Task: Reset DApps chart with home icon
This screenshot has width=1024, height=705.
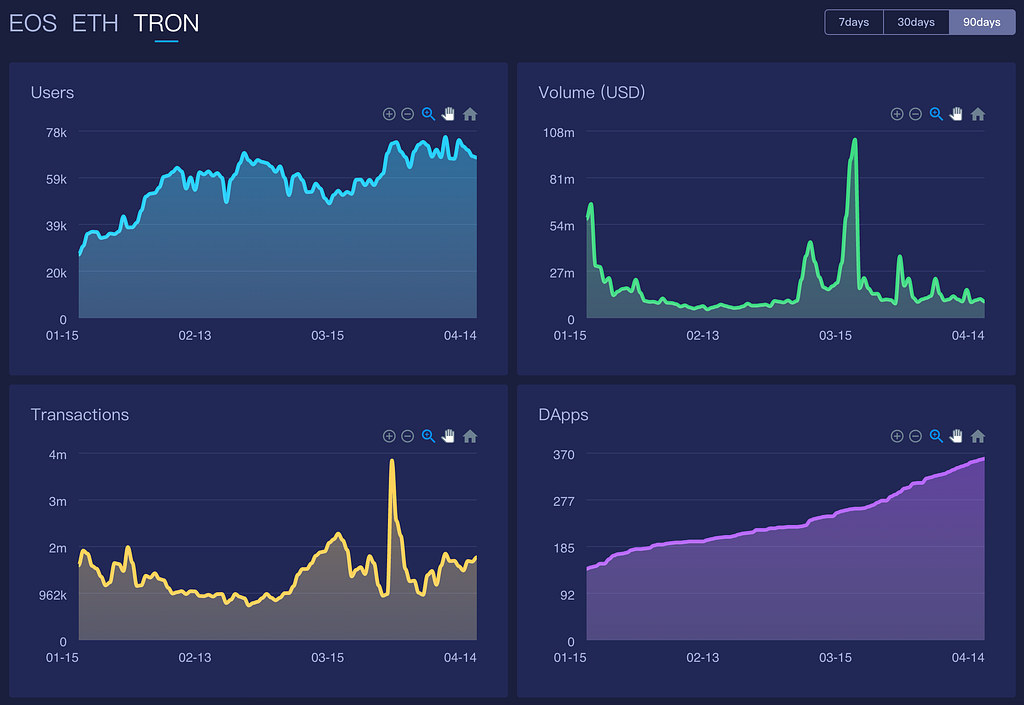Action: 978,436
